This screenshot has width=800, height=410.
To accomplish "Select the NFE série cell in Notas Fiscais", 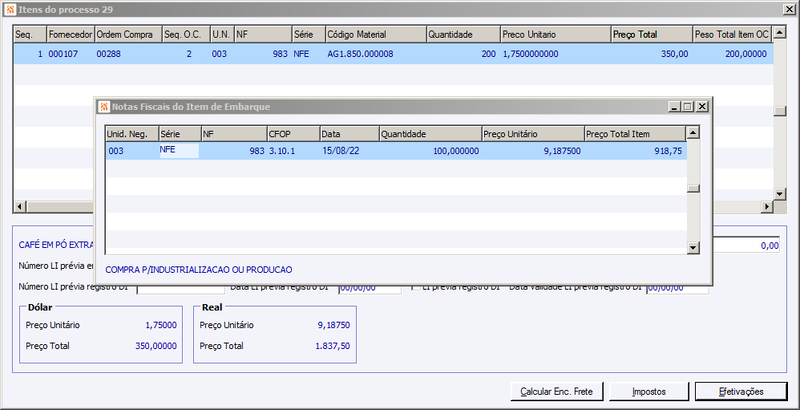I will (179, 151).
